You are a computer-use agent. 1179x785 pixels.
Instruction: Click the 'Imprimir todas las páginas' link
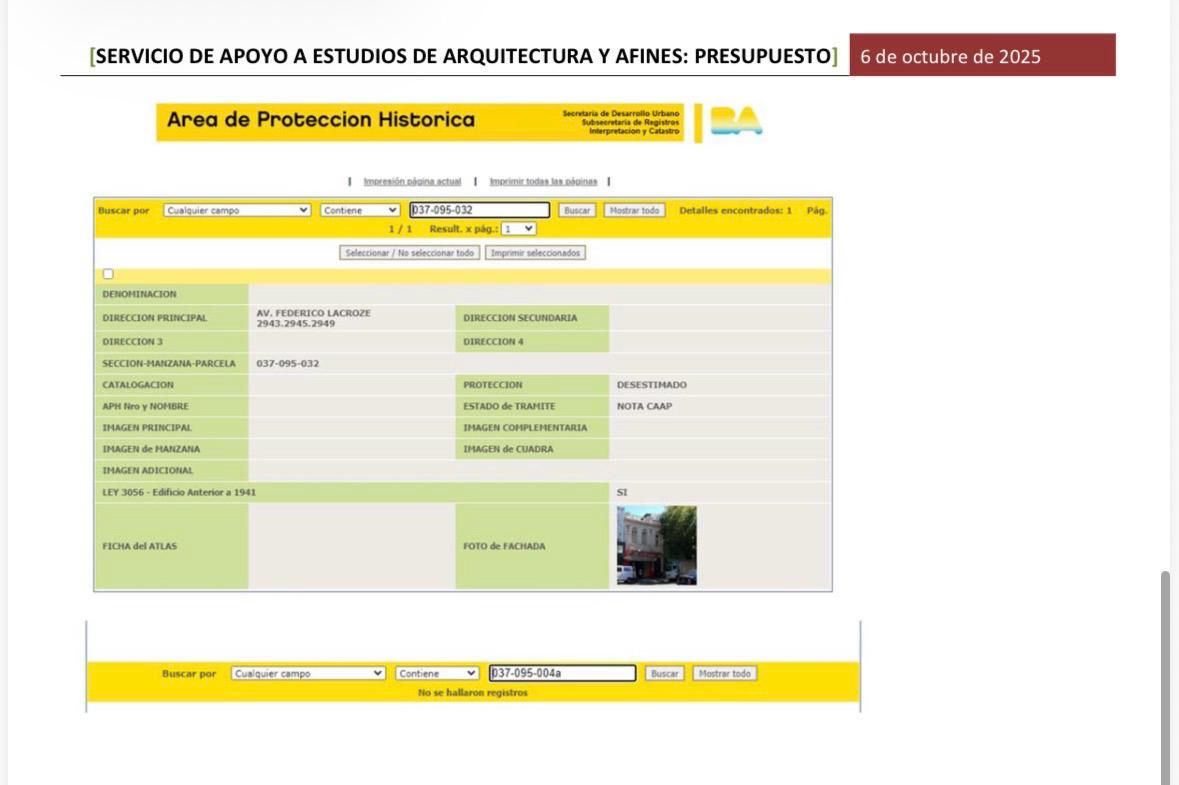(x=543, y=182)
